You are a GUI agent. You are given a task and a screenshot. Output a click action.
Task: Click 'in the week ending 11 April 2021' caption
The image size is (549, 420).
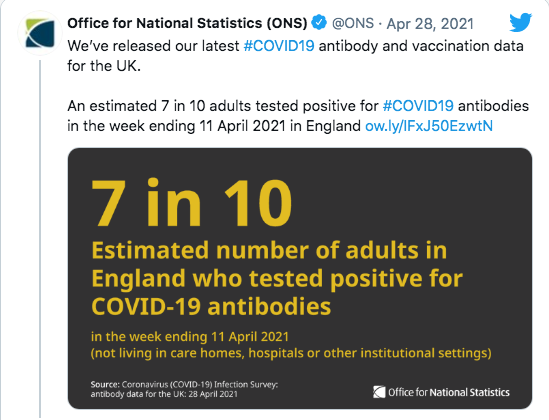coord(190,337)
